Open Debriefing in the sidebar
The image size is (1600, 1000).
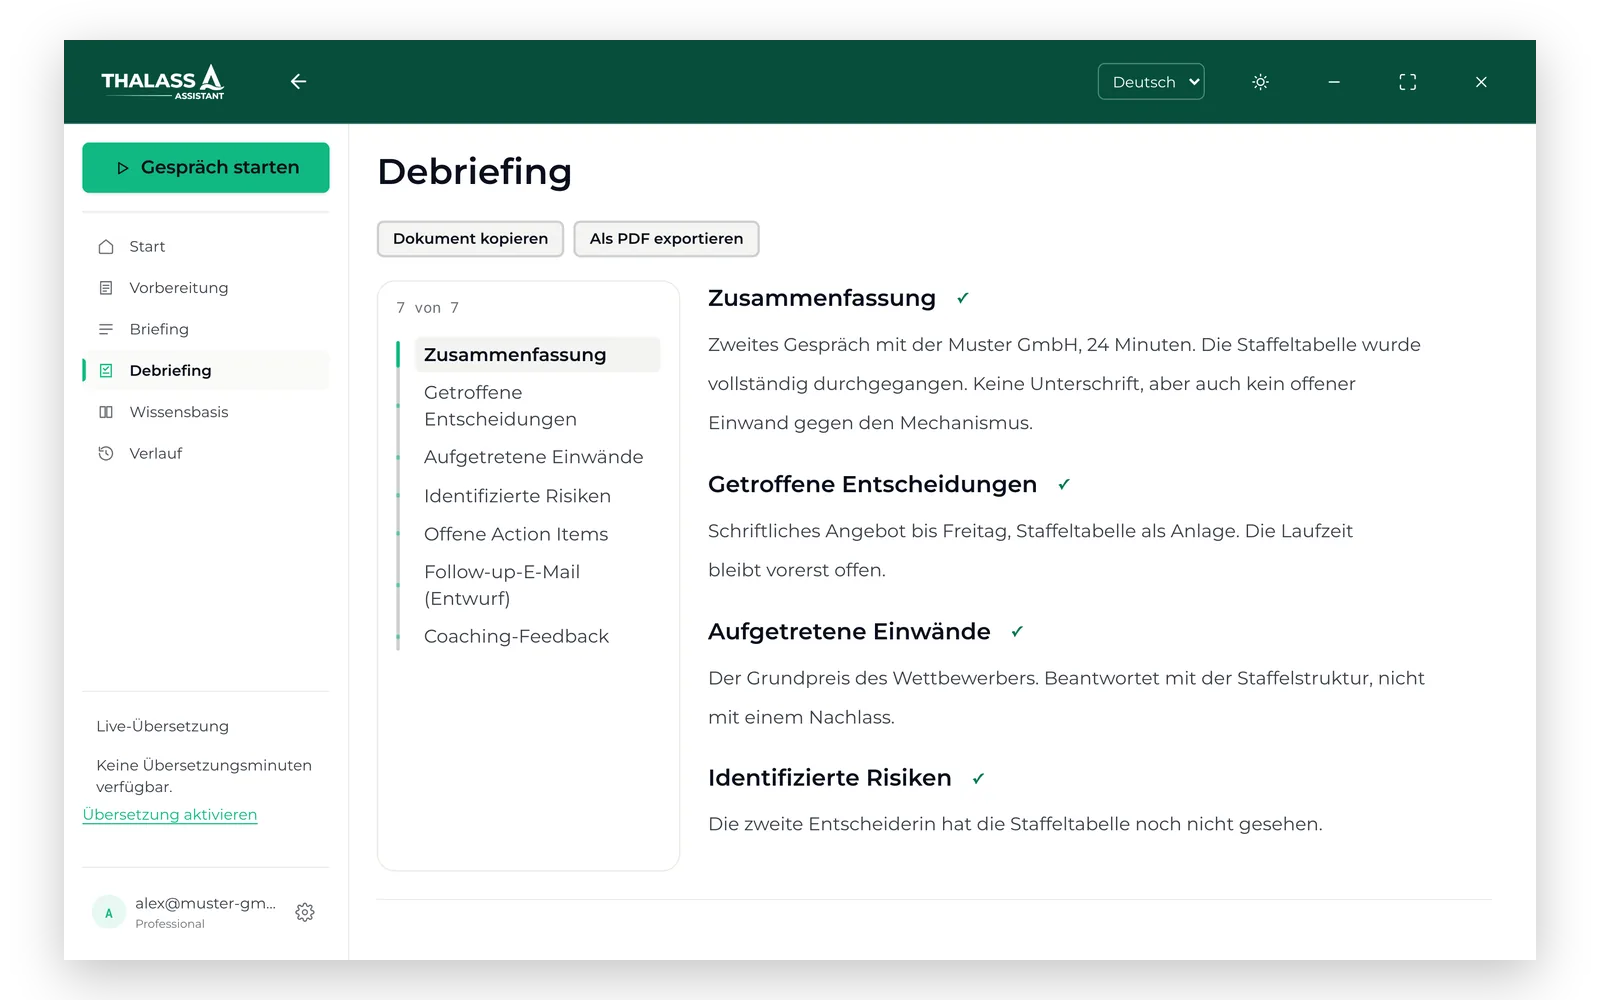[x=206, y=370]
